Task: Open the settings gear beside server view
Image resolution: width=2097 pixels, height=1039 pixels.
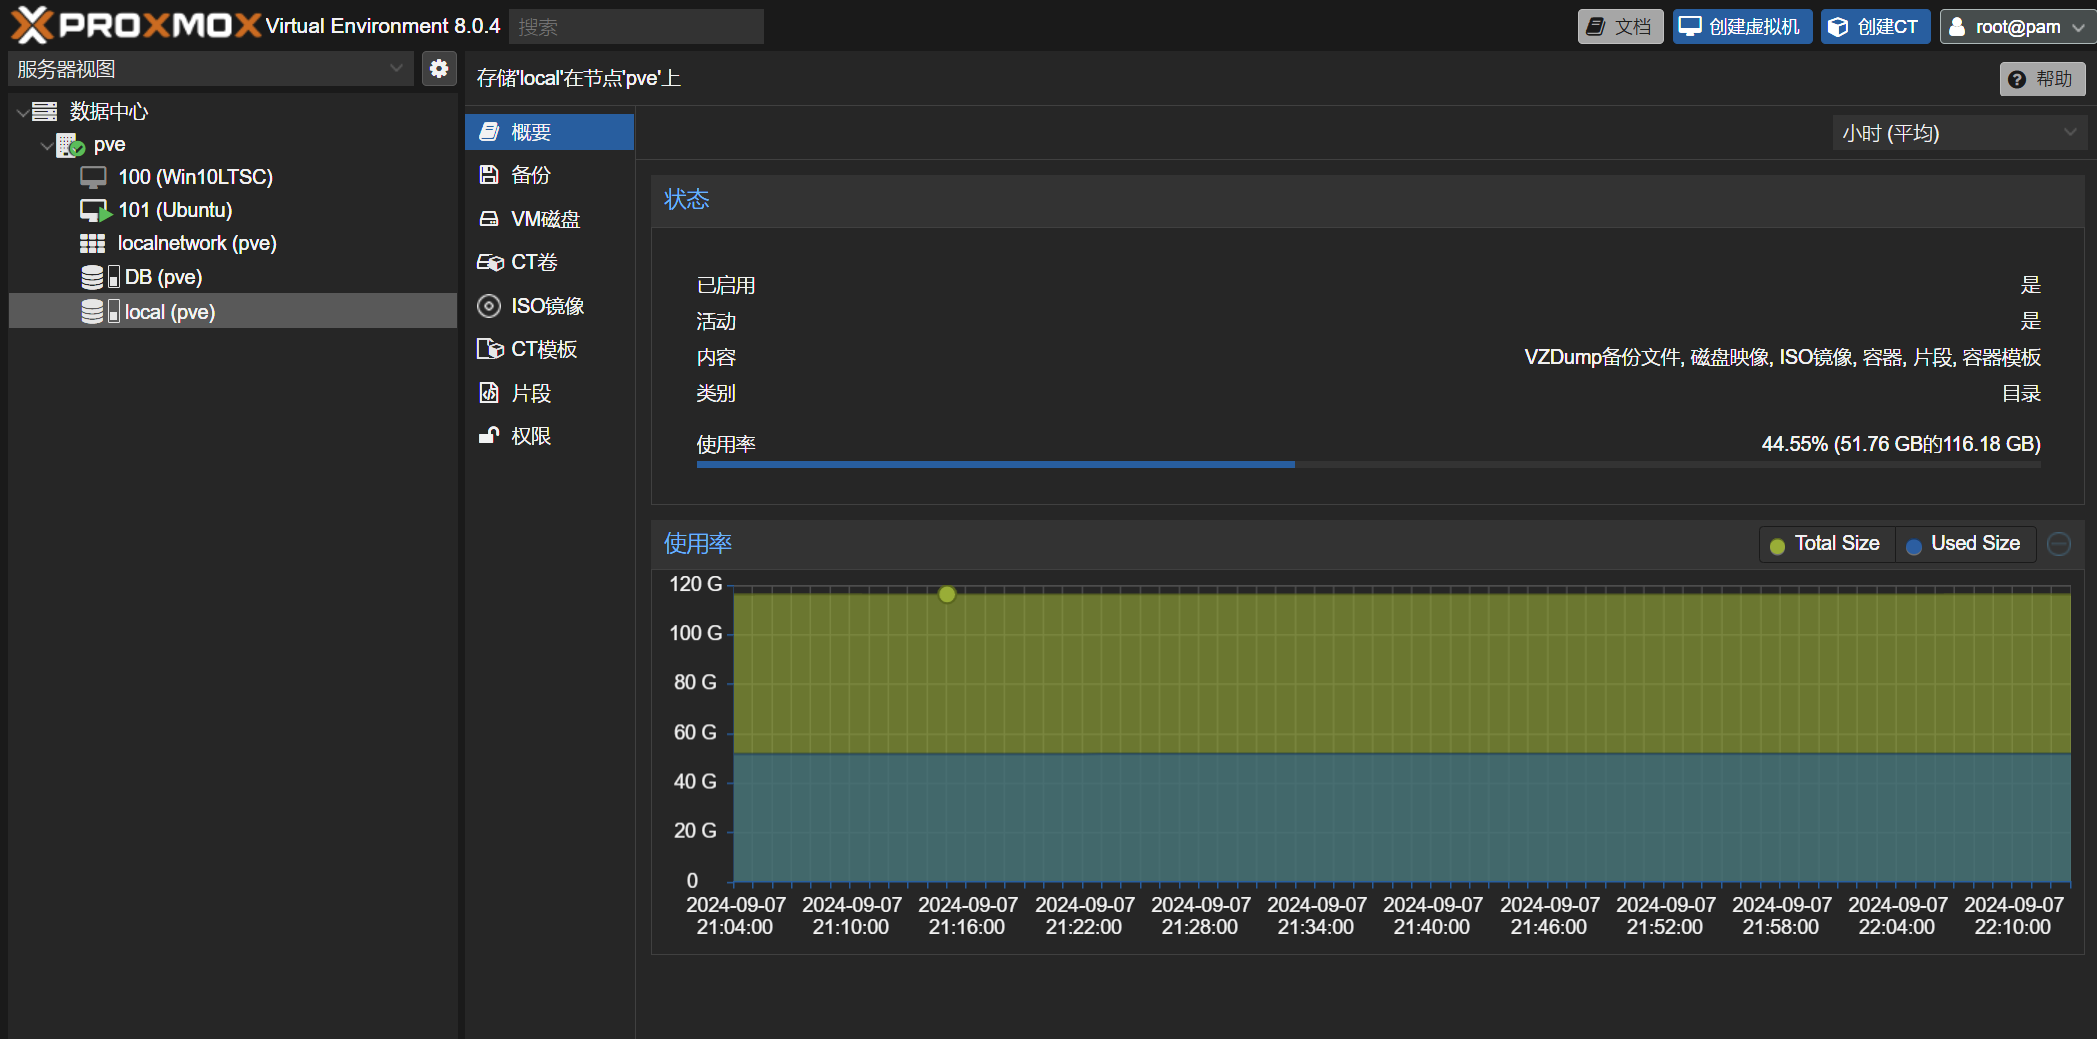Action: point(438,68)
